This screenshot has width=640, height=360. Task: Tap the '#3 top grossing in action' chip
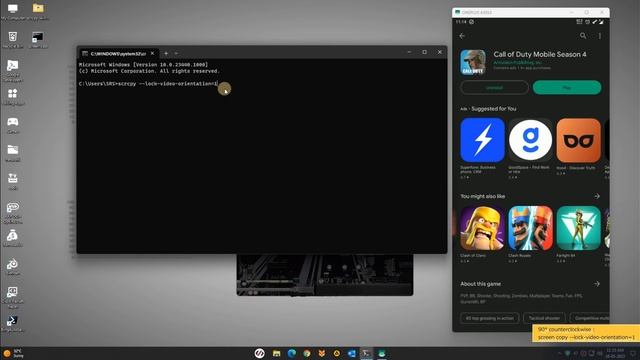pos(489,318)
